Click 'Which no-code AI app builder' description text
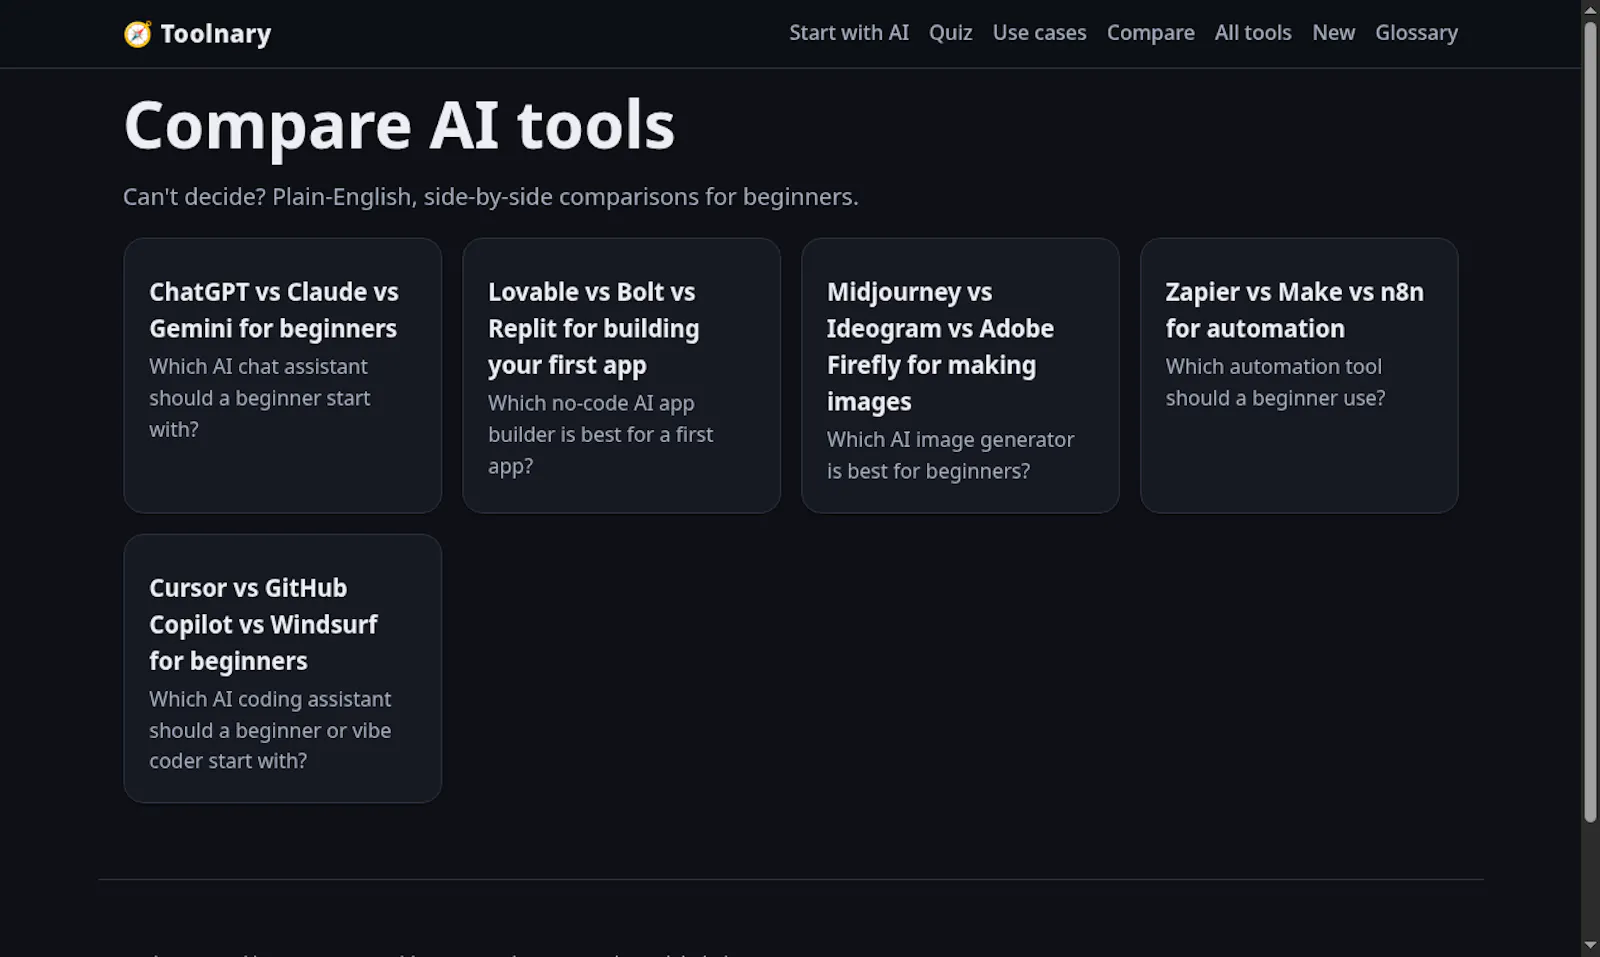The height and width of the screenshot is (957, 1600). 600,435
